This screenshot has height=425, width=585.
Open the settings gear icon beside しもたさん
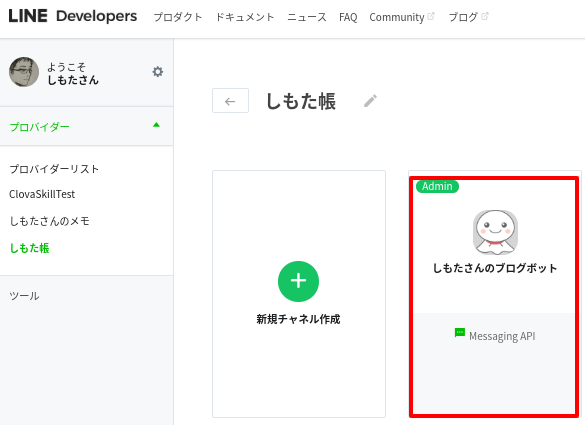click(158, 72)
